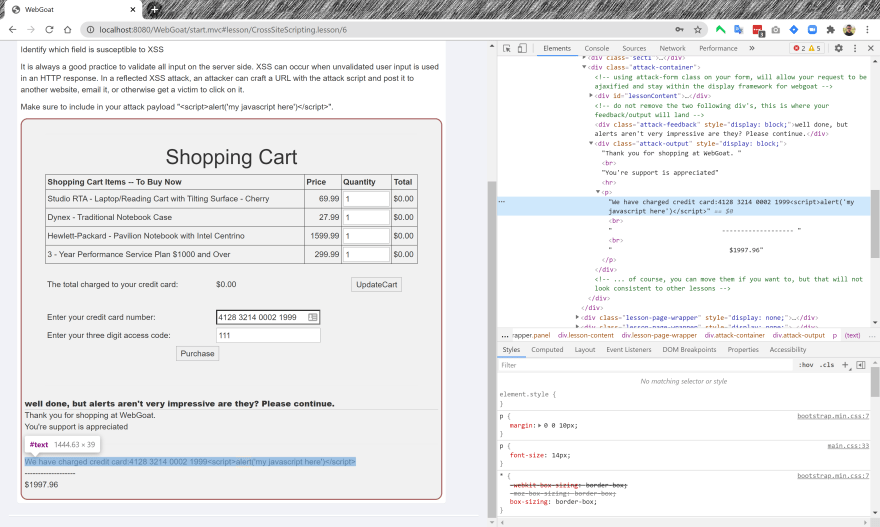Open the Properties tab
This screenshot has width=880, height=527.
click(x=743, y=350)
